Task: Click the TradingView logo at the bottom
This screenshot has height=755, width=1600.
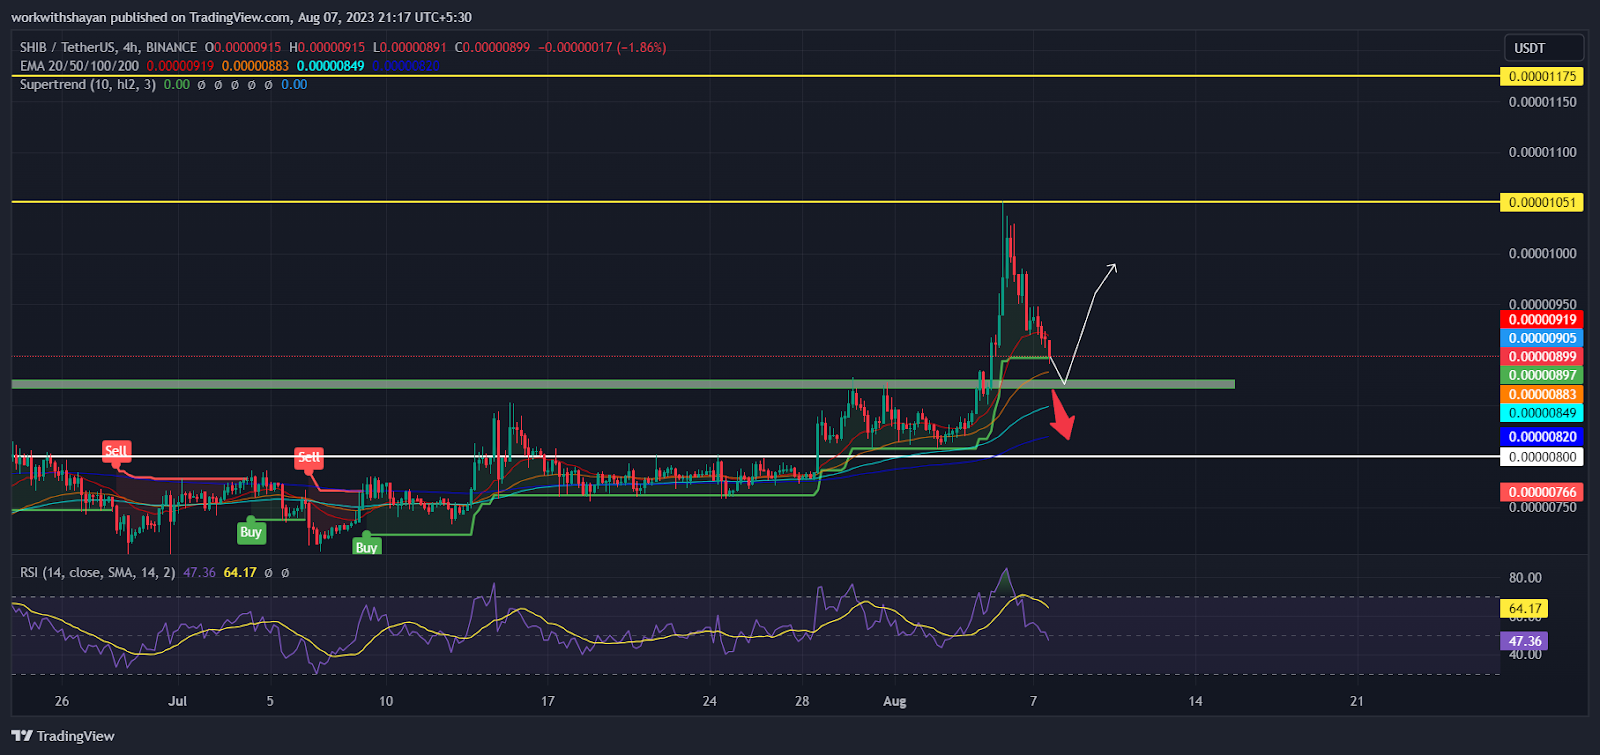Action: [x=63, y=736]
